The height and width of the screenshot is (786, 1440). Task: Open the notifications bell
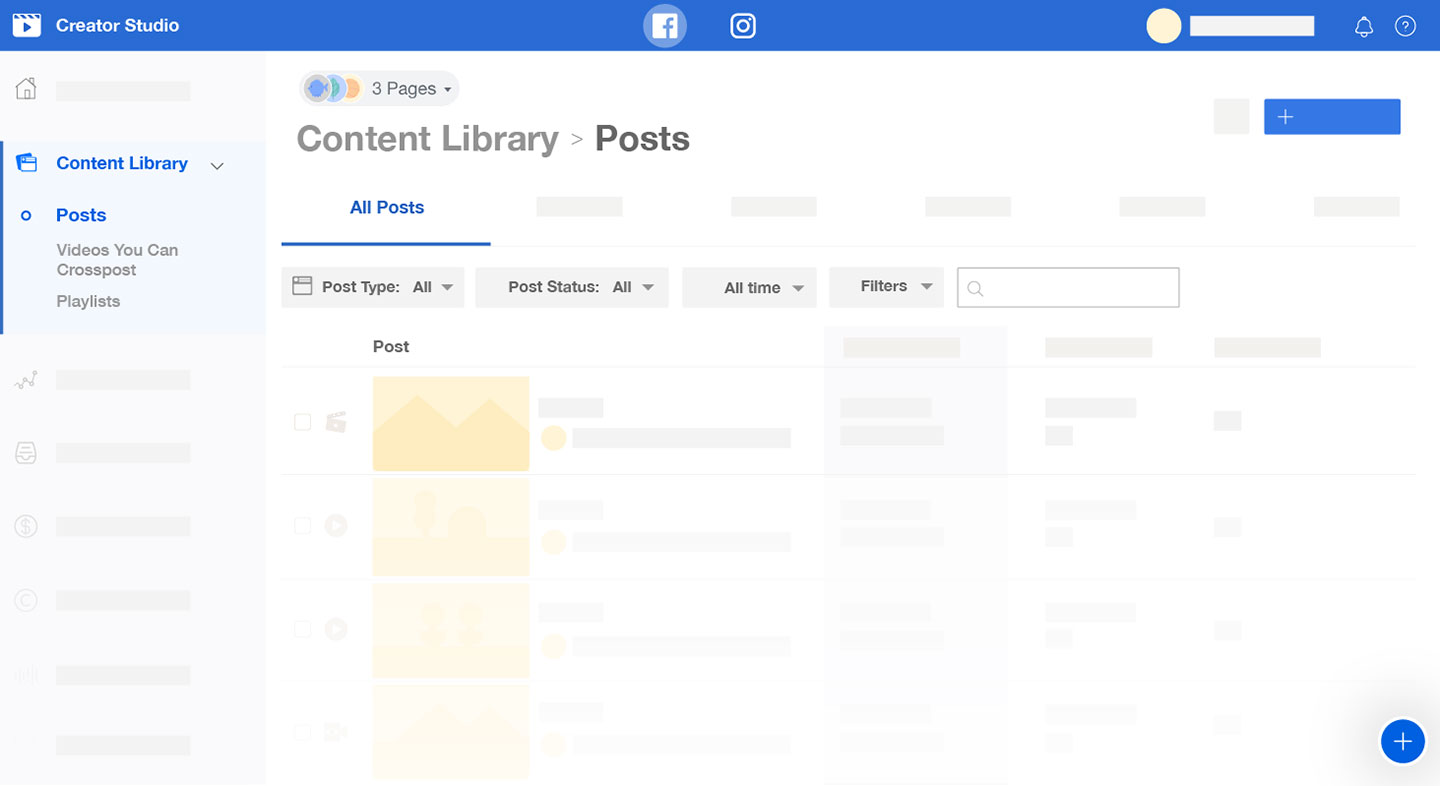point(1363,26)
